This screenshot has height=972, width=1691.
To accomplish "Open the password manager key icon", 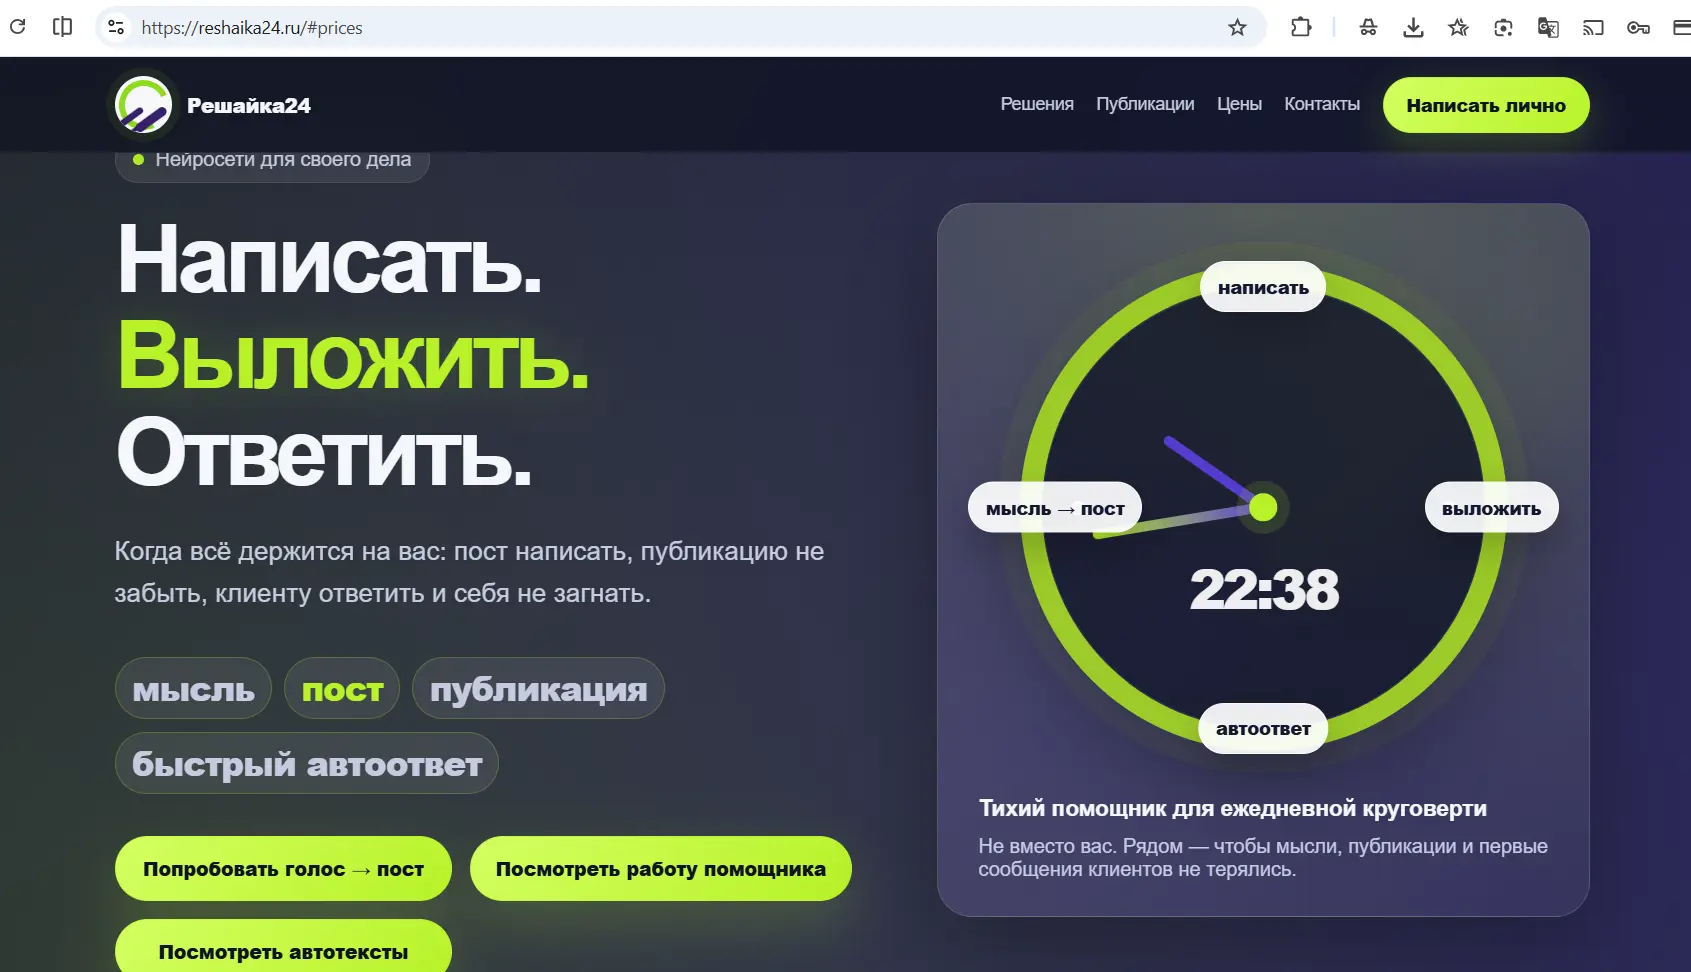I will click(x=1638, y=27).
